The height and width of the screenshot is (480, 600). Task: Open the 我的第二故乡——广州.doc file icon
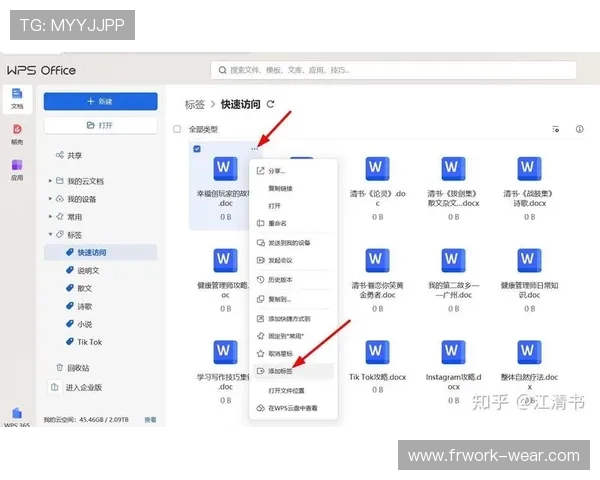click(453, 260)
